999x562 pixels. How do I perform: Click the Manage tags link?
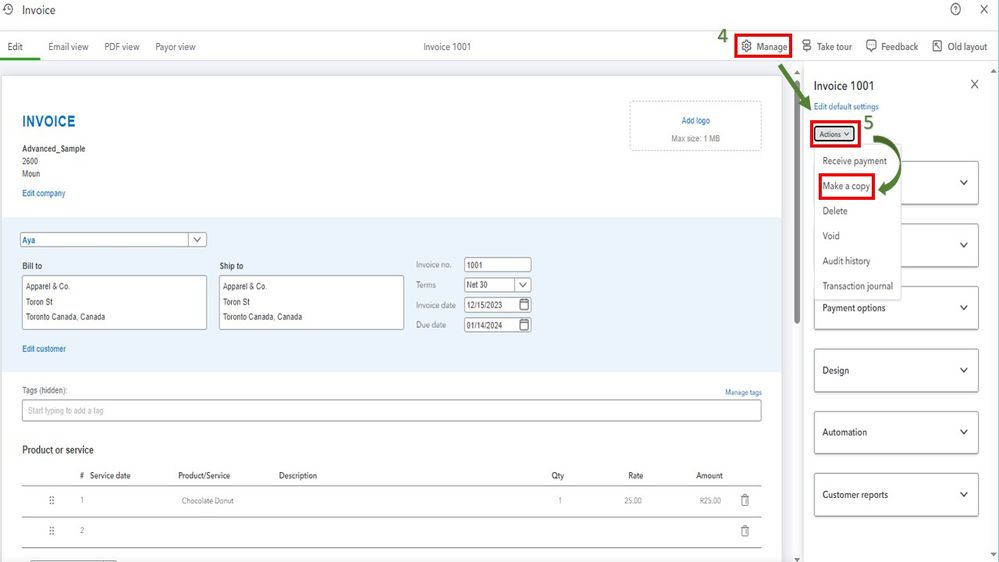pos(743,393)
